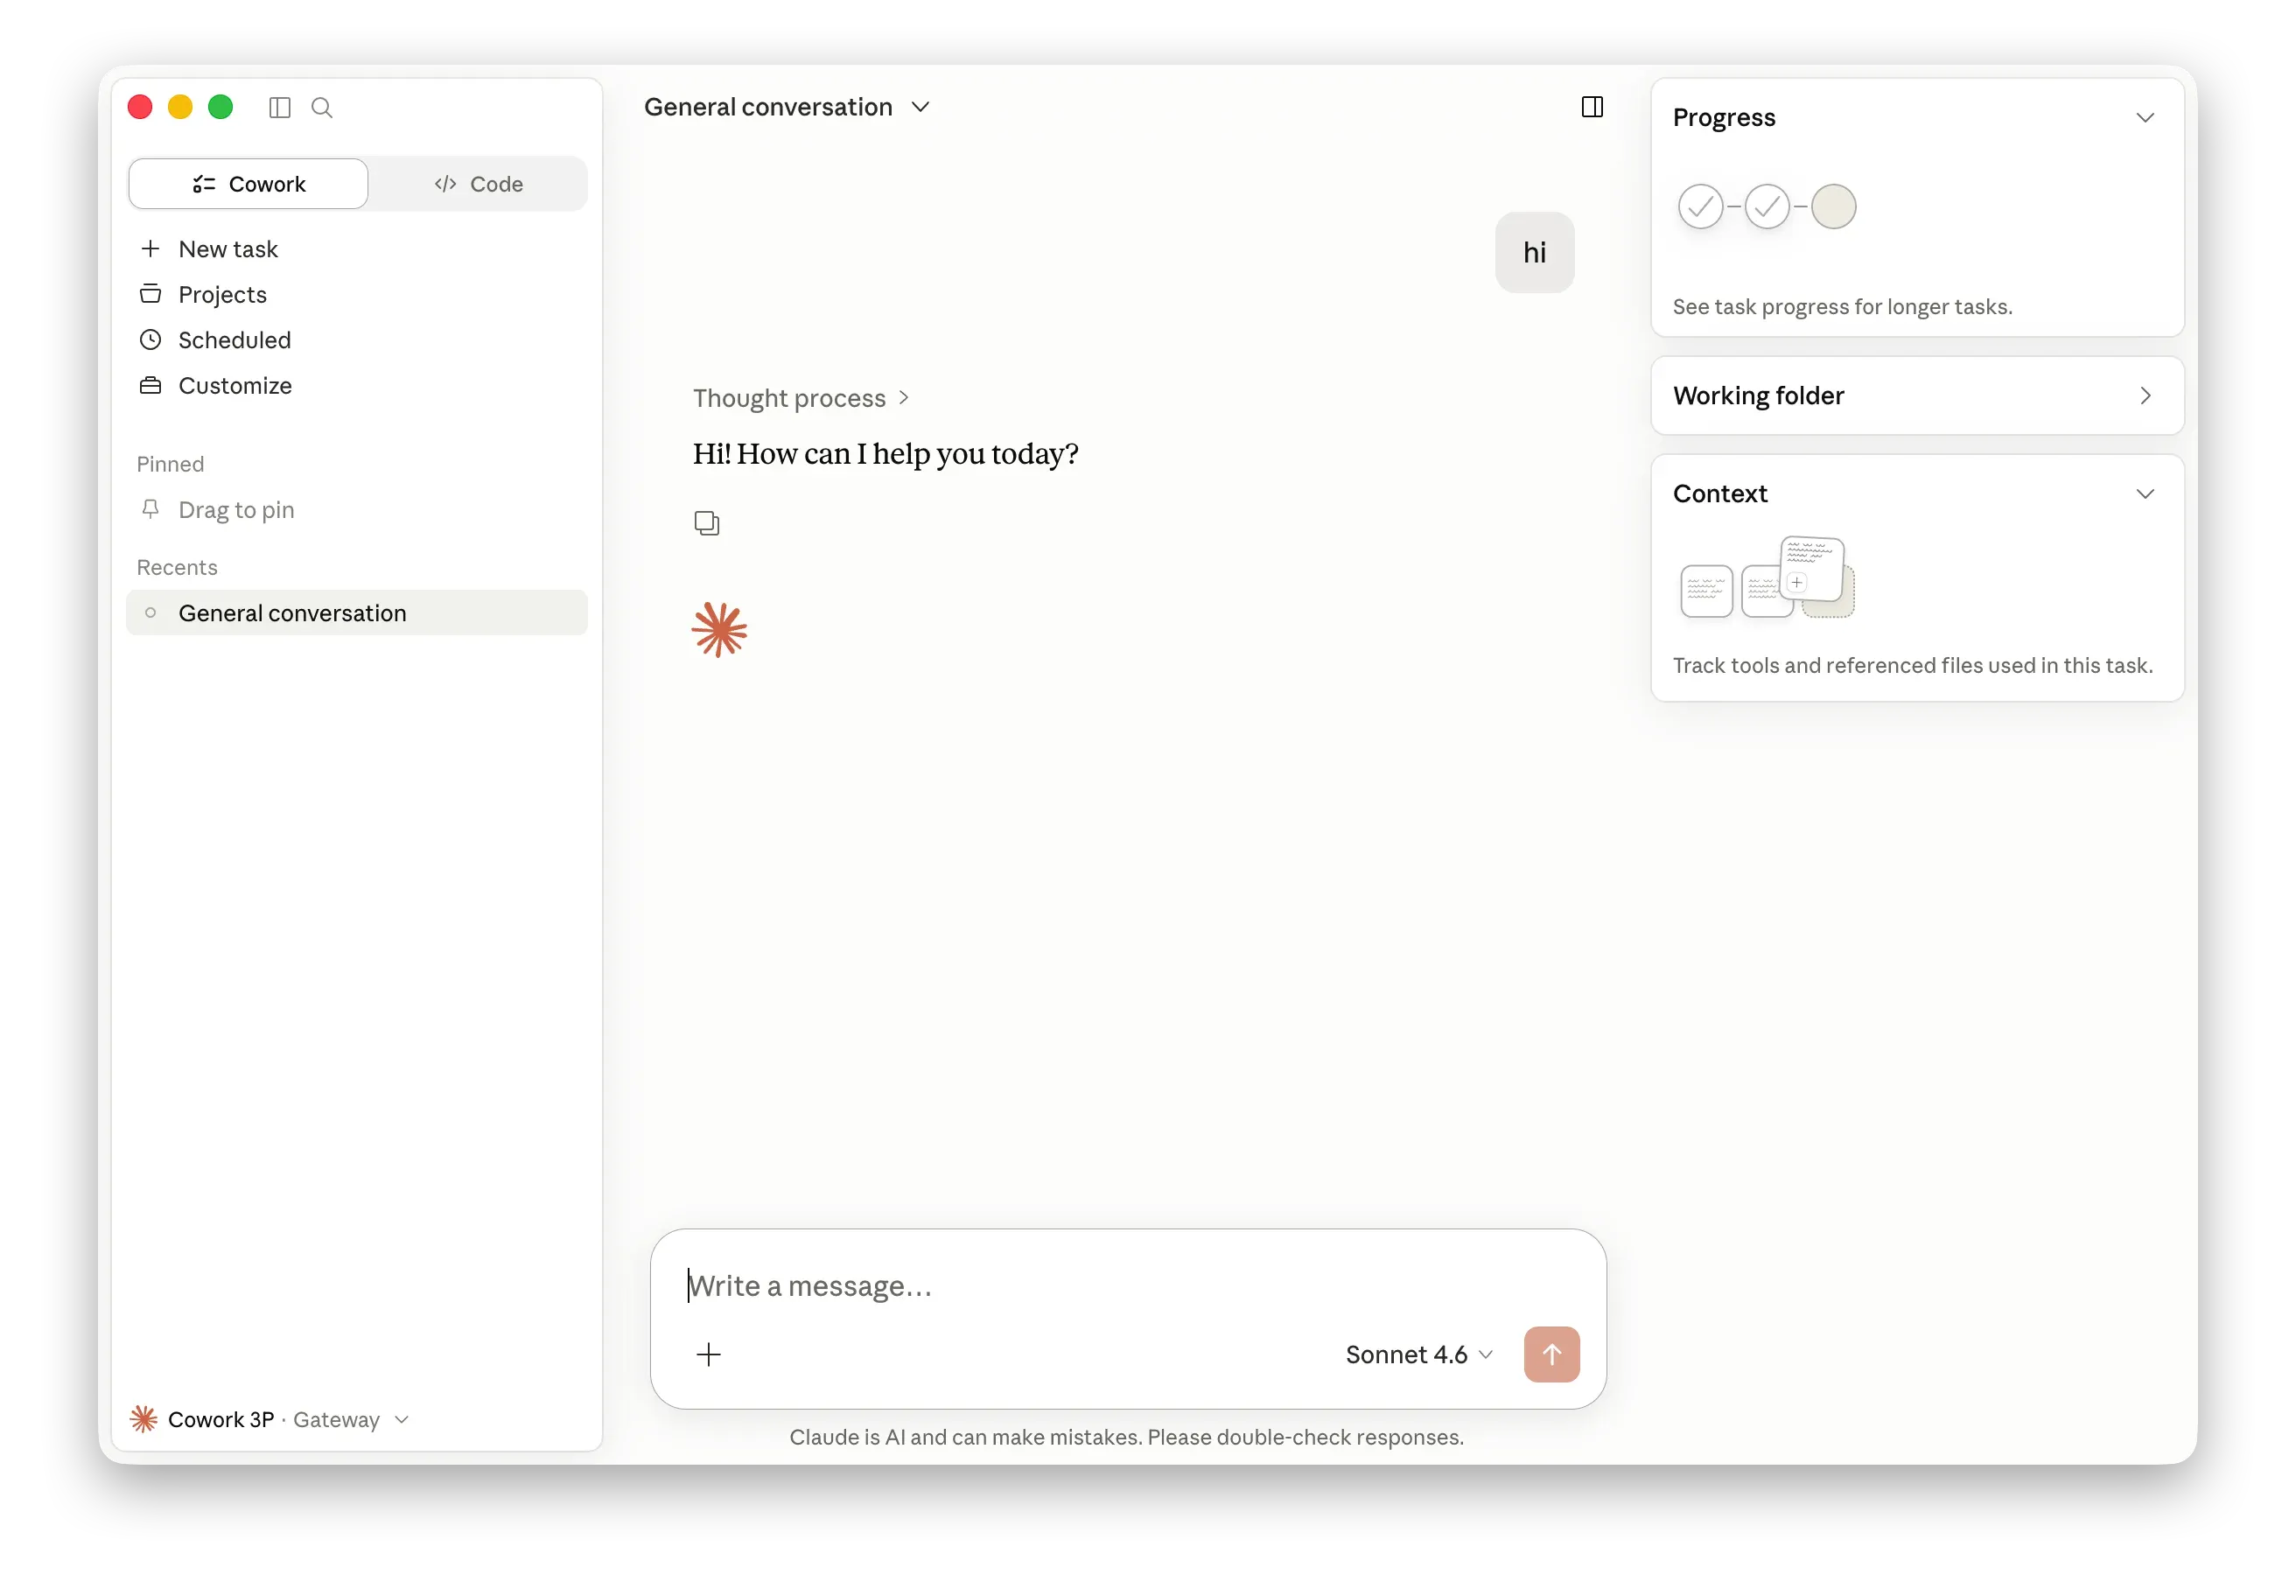Image resolution: width=2296 pixels, height=1596 pixels.
Task: Click the status circle beside General conversation
Action: pyautogui.click(x=151, y=612)
